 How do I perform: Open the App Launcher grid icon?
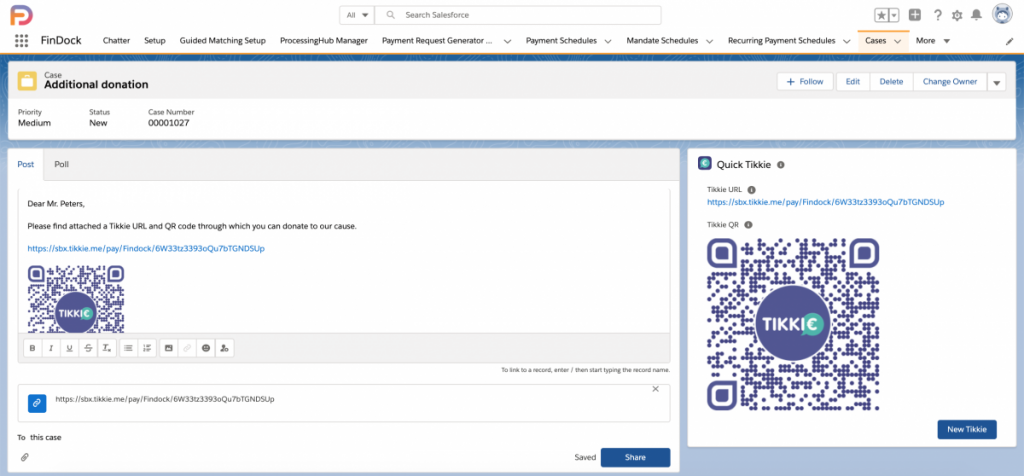22,40
